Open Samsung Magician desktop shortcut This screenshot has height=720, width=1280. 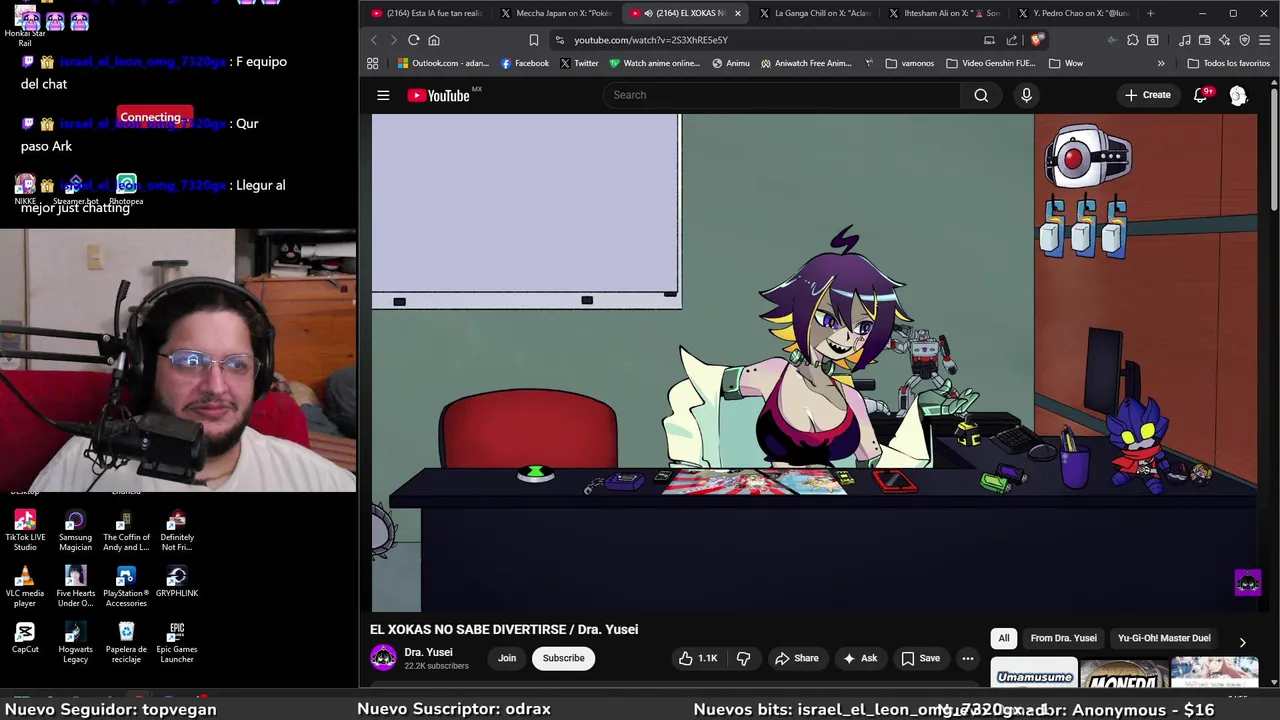(x=75, y=530)
